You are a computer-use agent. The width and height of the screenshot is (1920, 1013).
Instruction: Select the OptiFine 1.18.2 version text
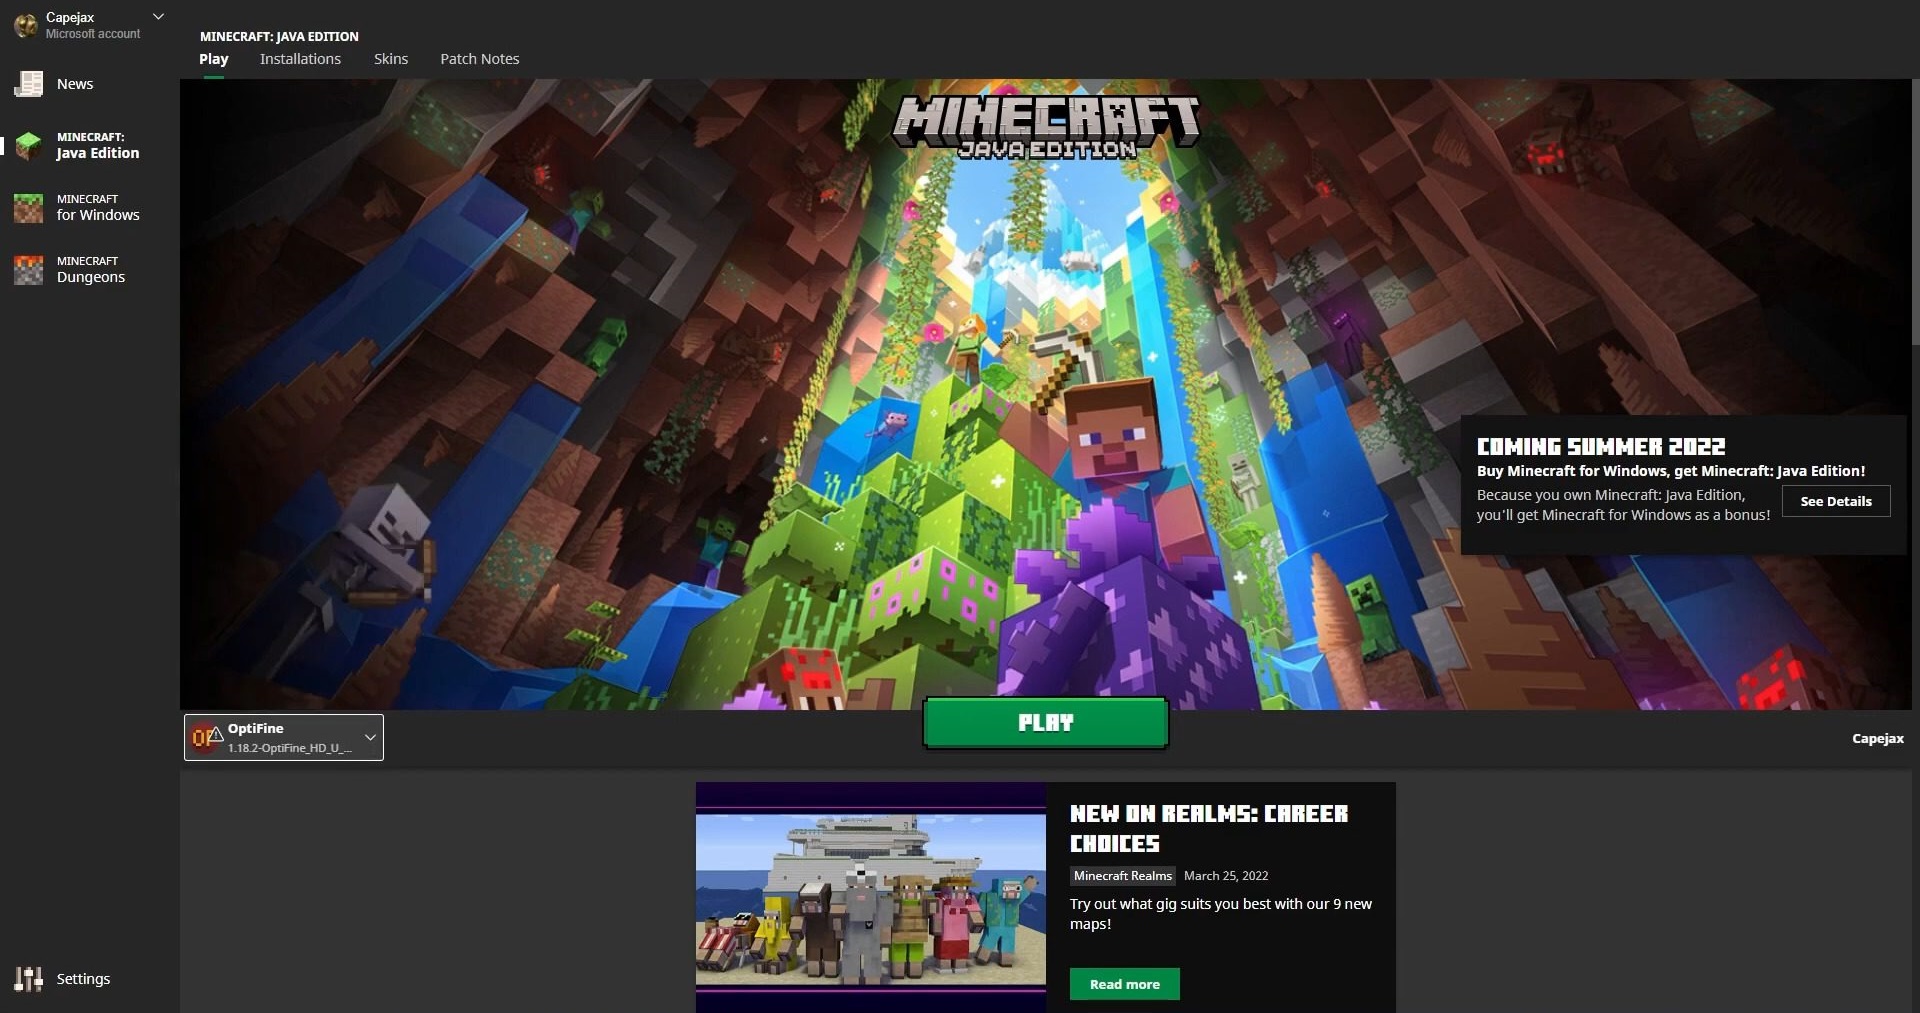tap(289, 748)
